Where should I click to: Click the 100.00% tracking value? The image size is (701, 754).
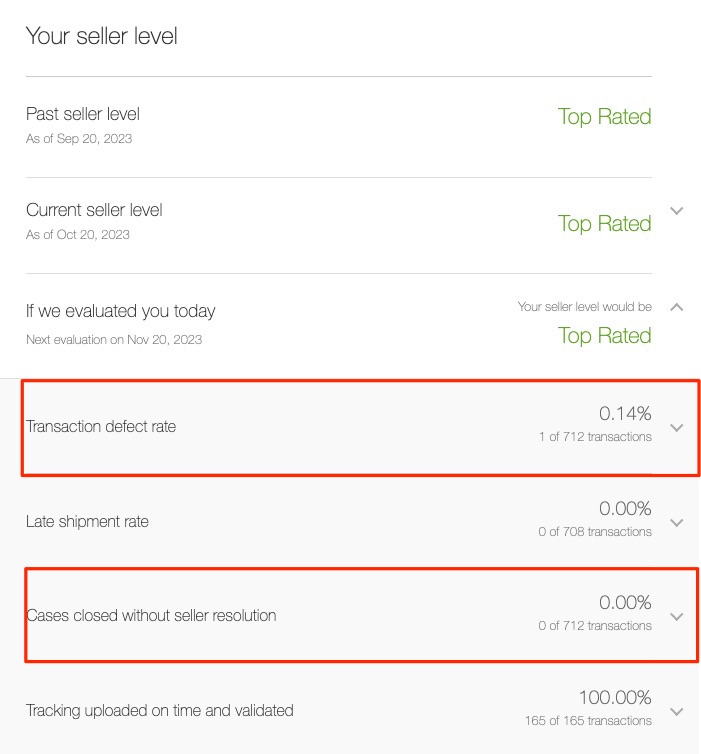(x=615, y=697)
